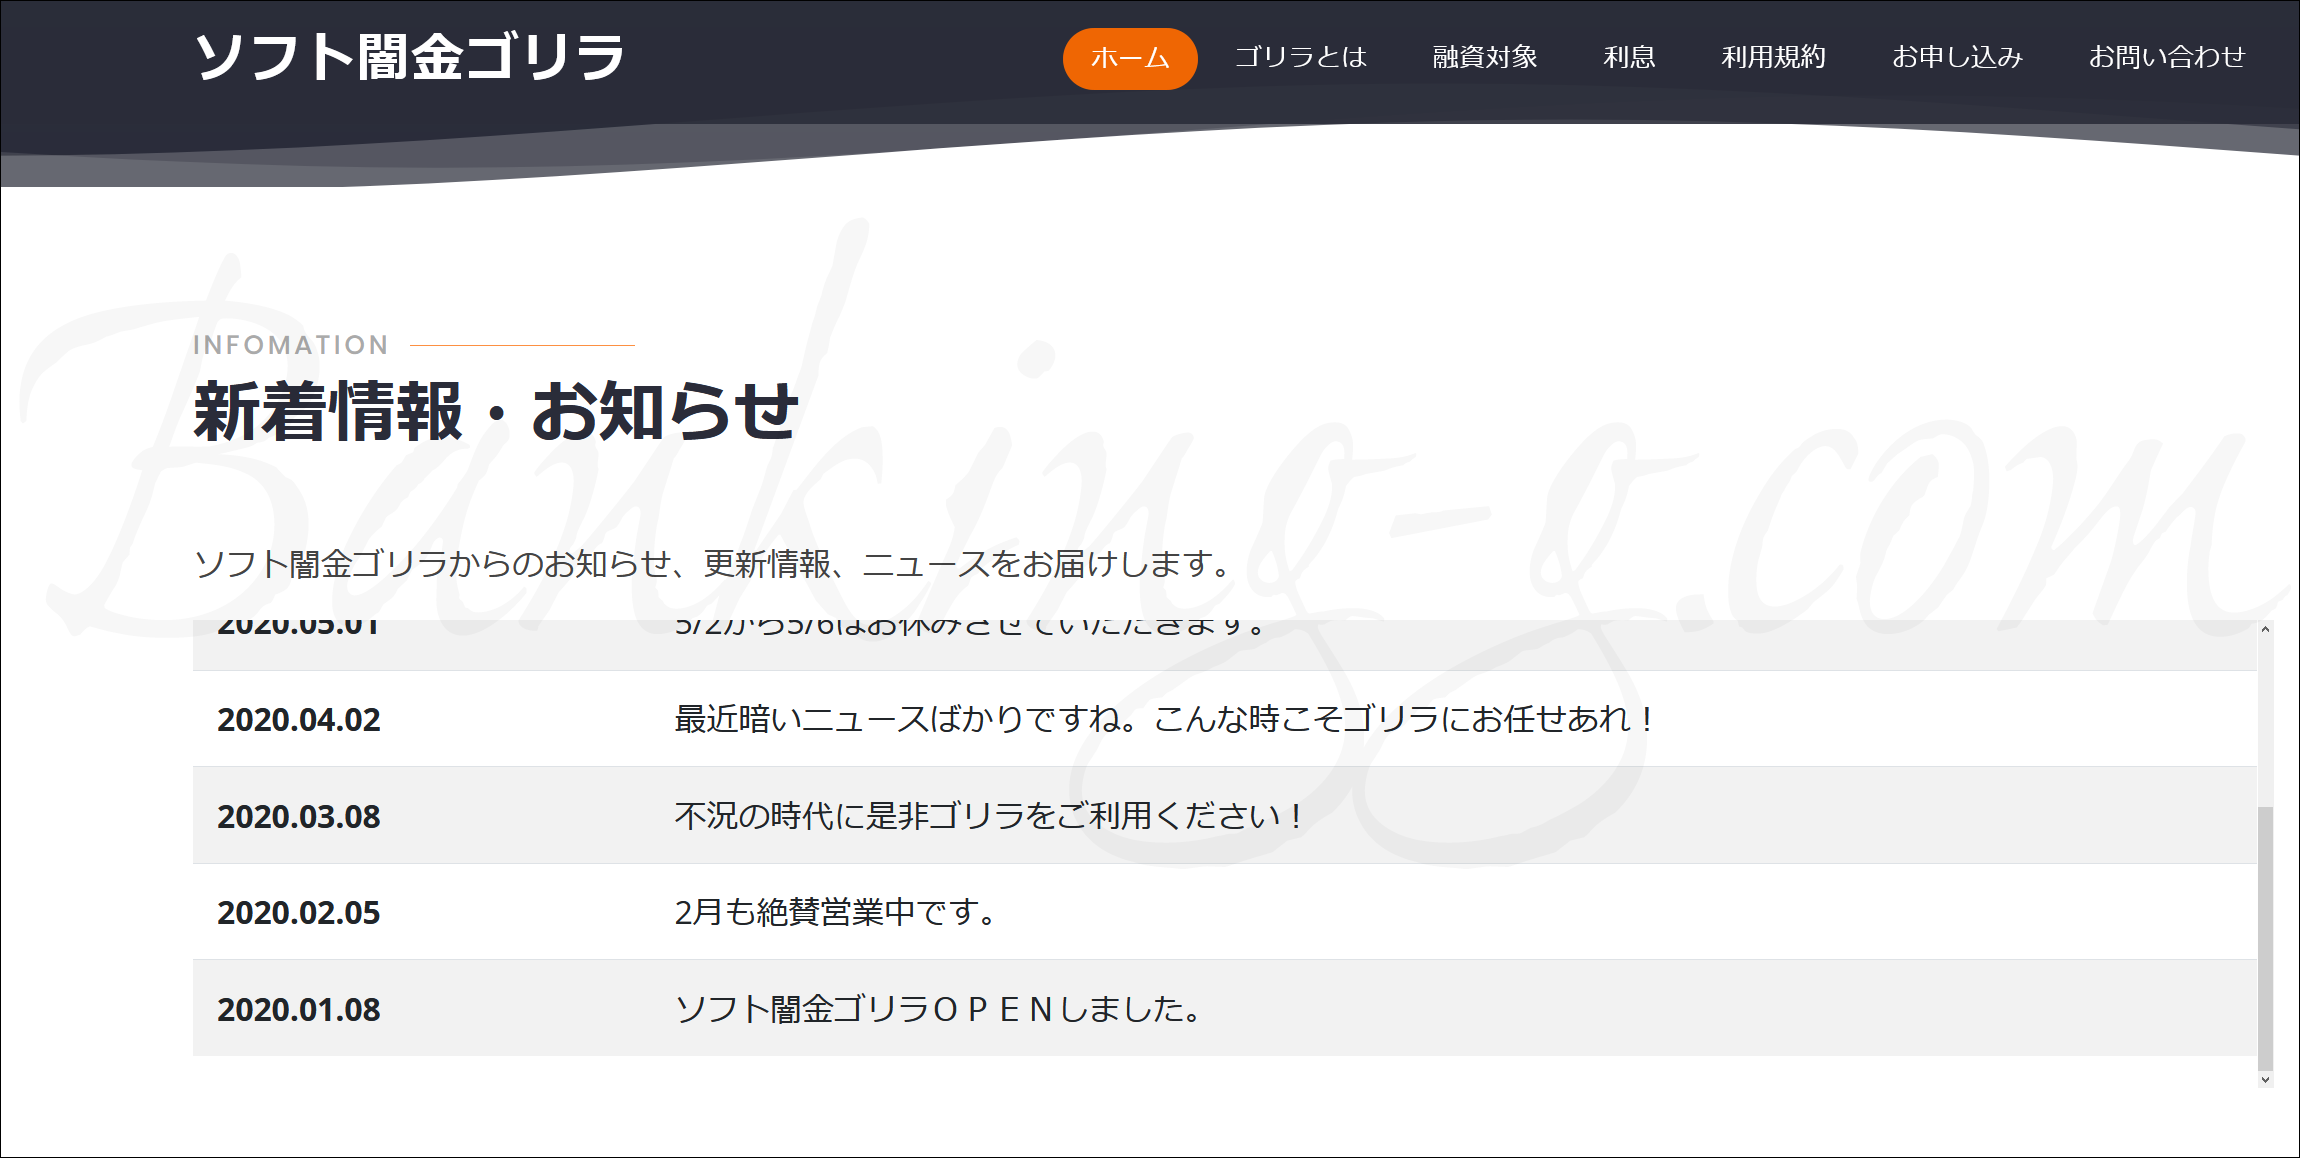The width and height of the screenshot is (2300, 1158).
Task: Click the news list scroll down arrow
Action: tap(2265, 1080)
